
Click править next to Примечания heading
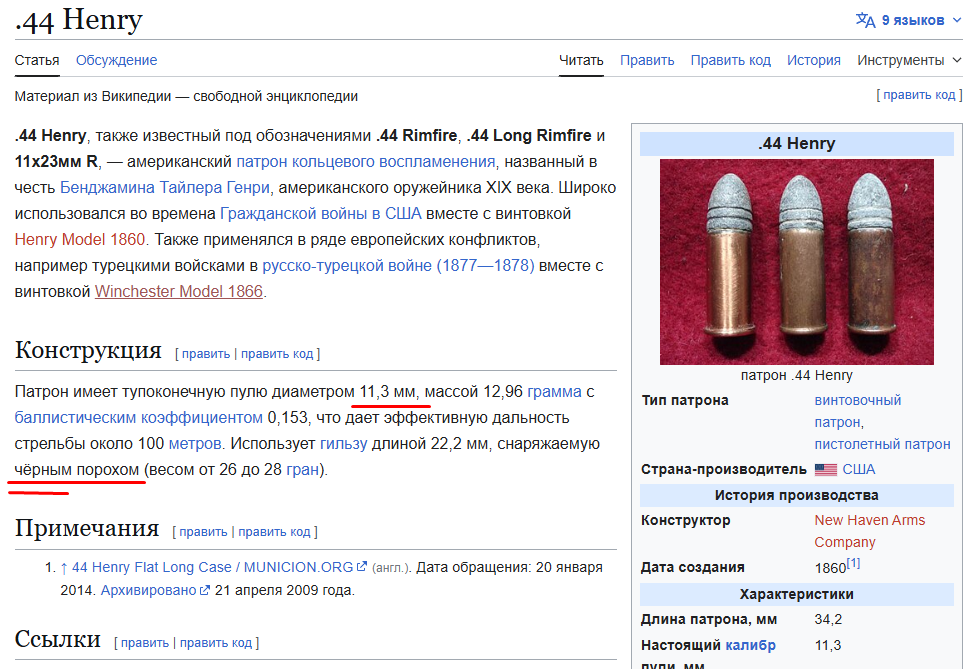click(203, 532)
